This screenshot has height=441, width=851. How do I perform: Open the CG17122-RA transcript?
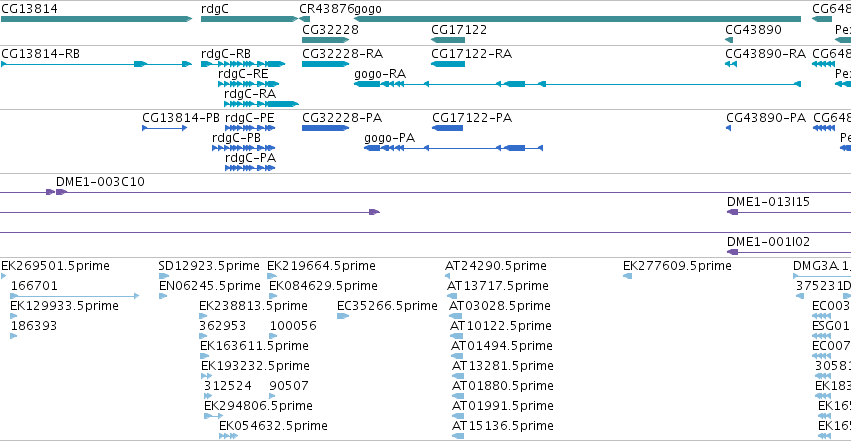coord(448,64)
